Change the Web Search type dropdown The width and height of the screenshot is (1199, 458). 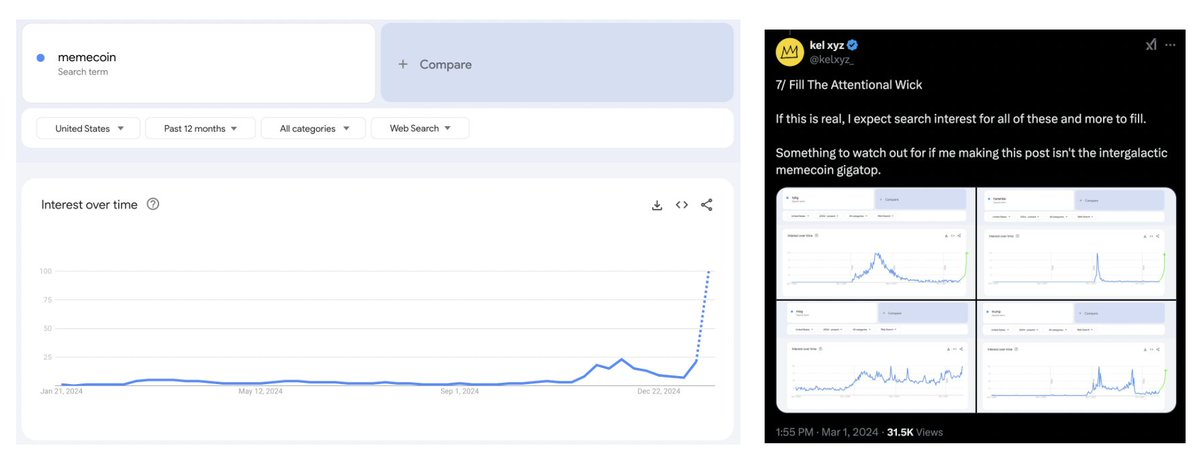[420, 128]
